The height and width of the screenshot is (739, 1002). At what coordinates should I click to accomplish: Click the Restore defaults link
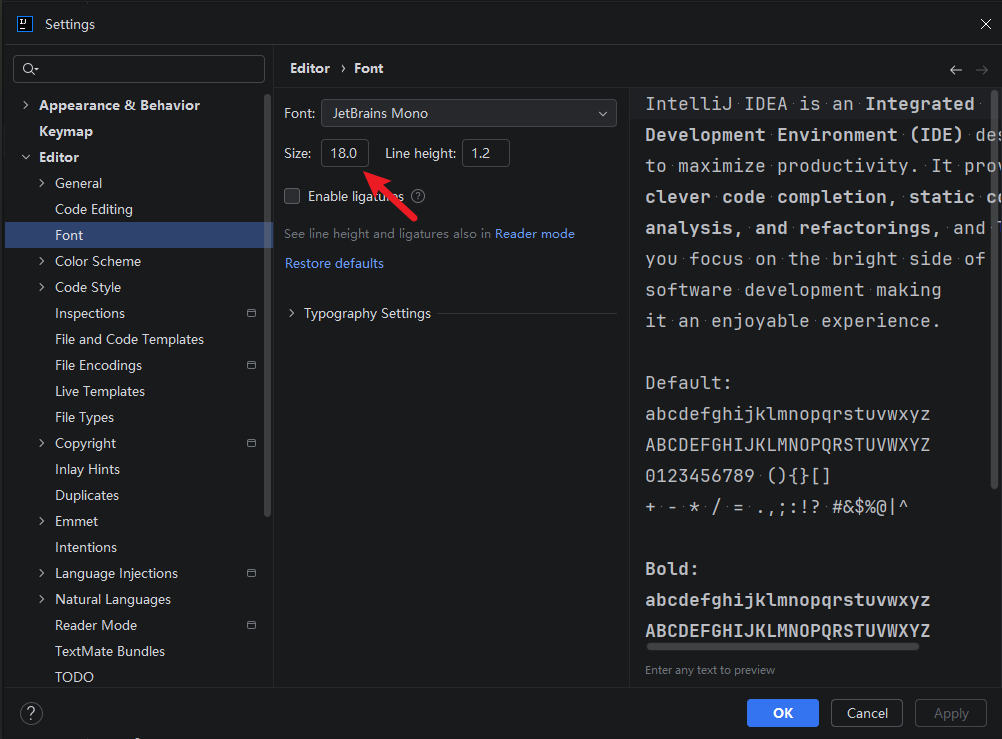click(334, 263)
